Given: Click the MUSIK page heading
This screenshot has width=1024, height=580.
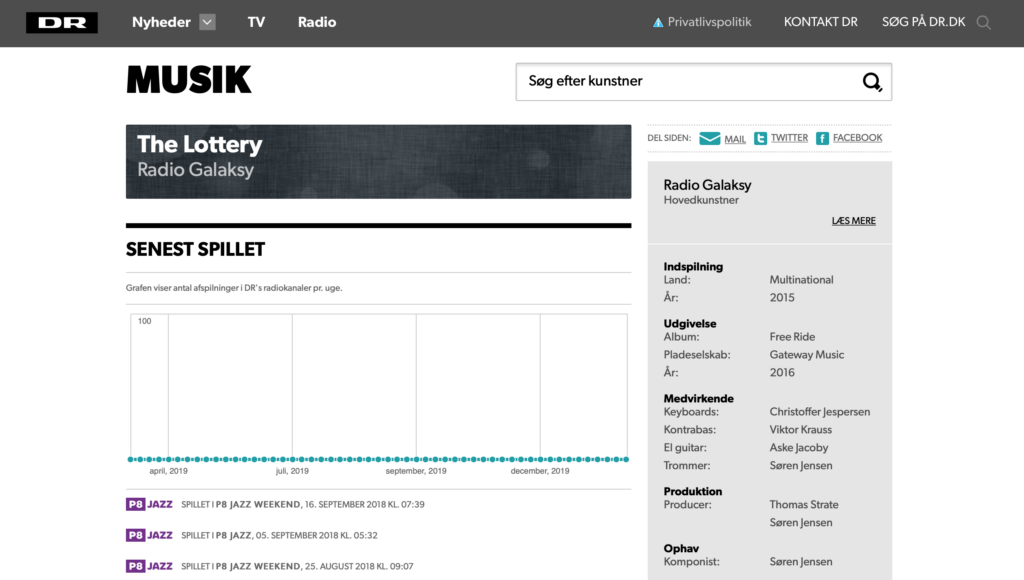Looking at the screenshot, I should 189,80.
